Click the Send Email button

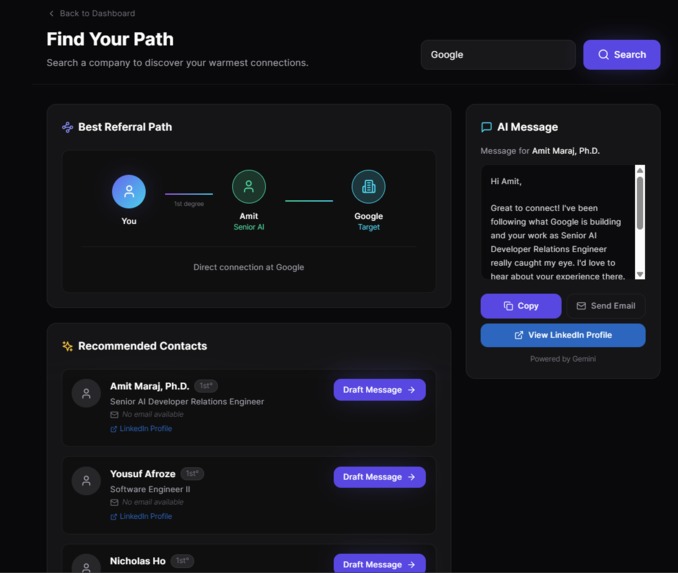(x=606, y=306)
